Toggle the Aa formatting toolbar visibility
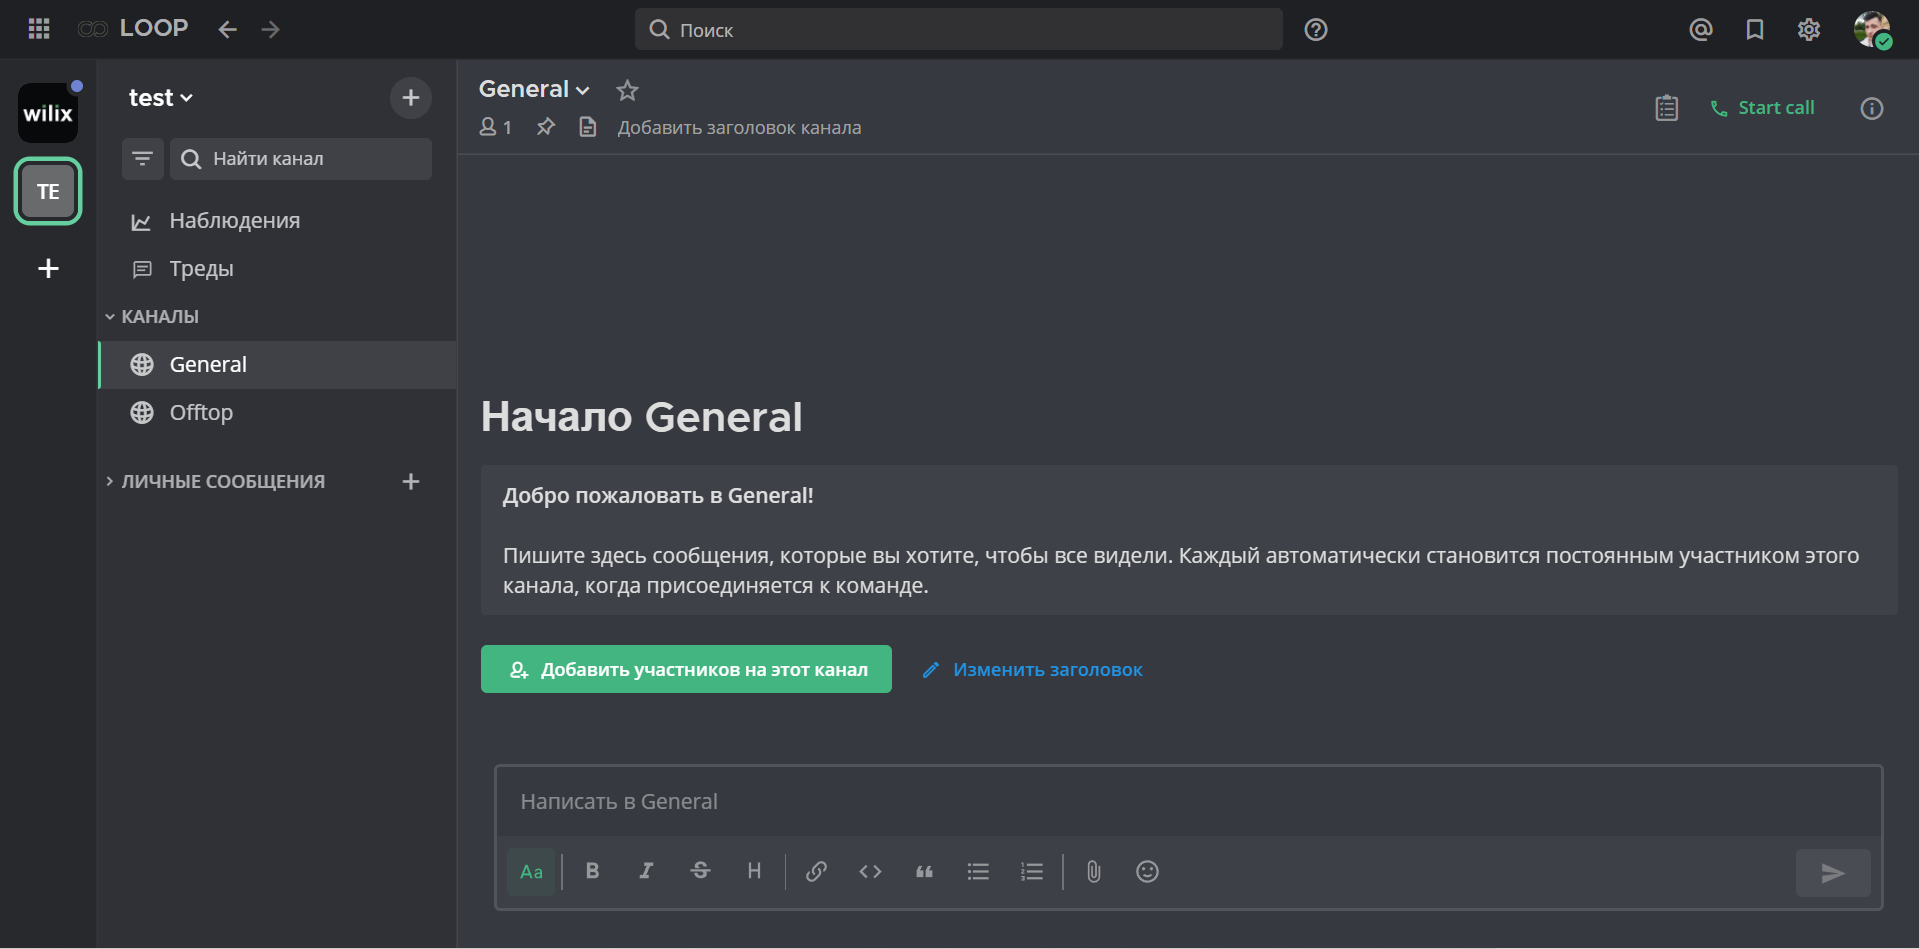This screenshot has height=949, width=1919. tap(531, 871)
